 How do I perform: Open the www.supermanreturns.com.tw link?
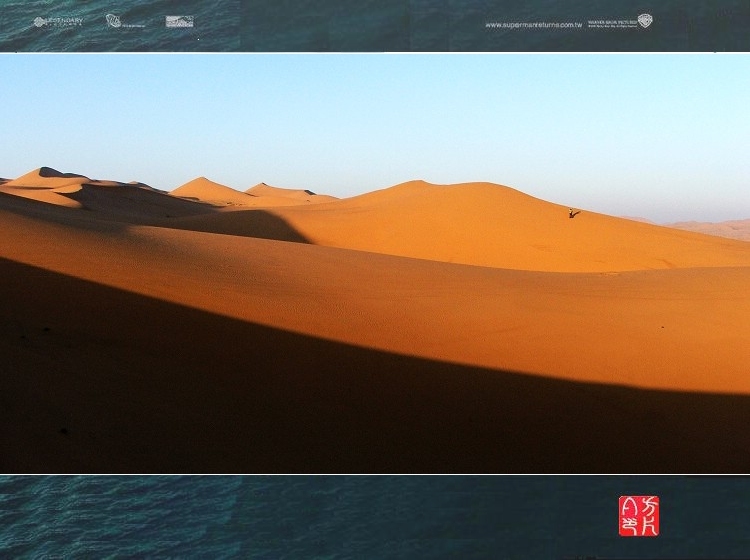coord(533,25)
